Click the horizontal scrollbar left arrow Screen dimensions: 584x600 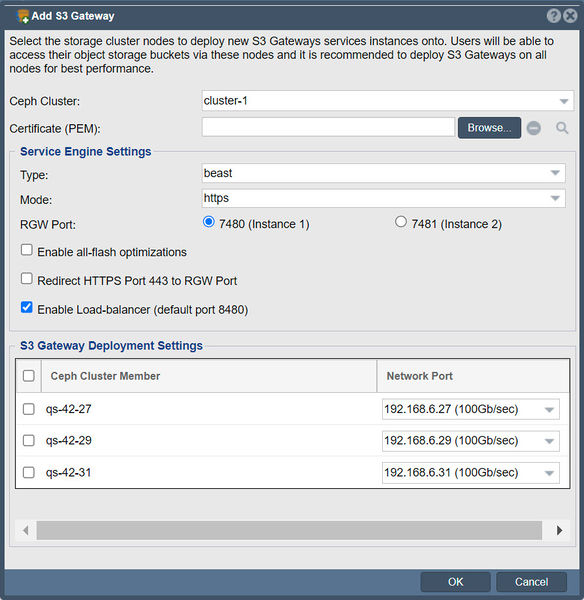26,530
